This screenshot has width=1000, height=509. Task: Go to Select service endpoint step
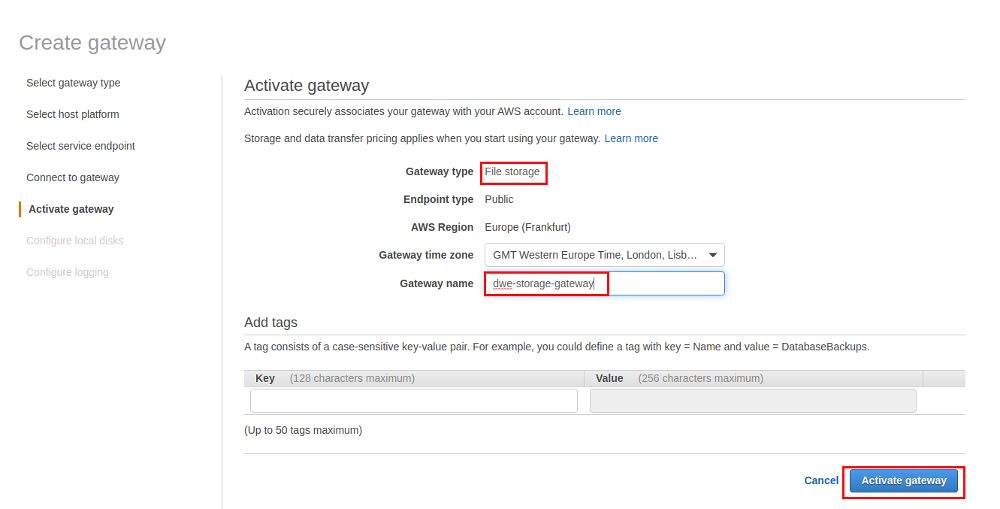click(x=80, y=146)
